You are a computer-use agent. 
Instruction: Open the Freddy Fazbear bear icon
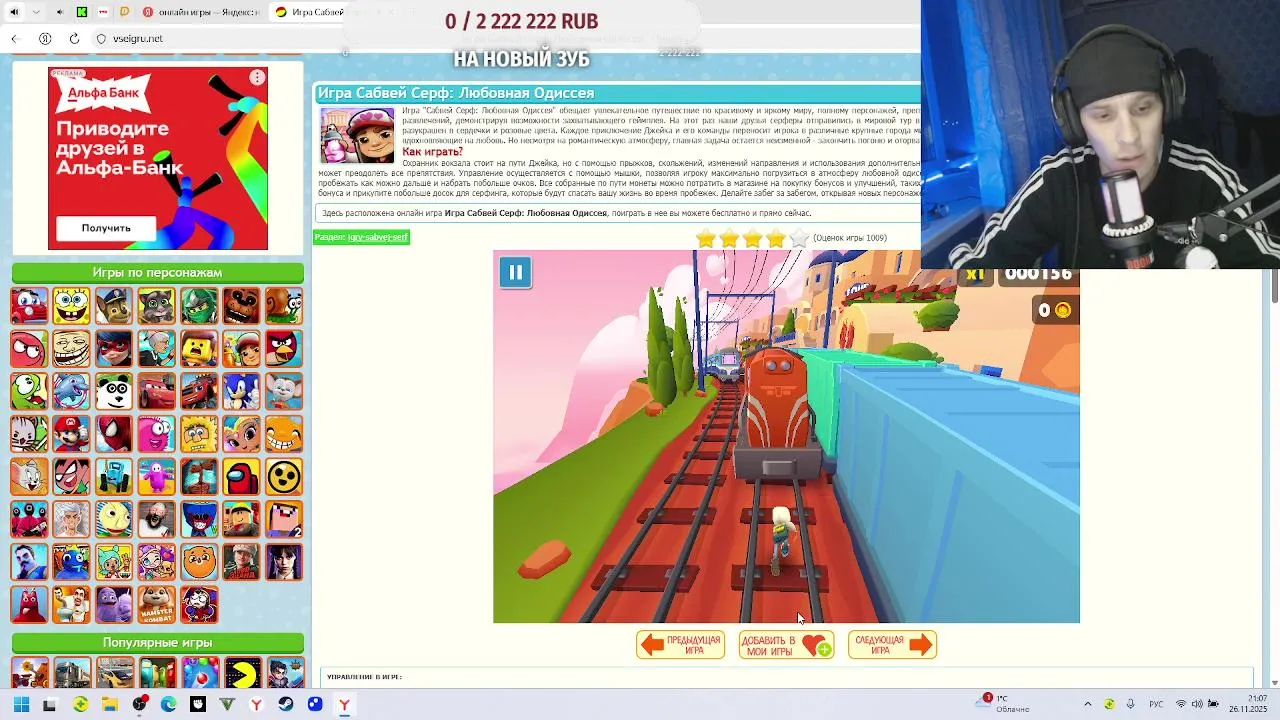tap(241, 306)
